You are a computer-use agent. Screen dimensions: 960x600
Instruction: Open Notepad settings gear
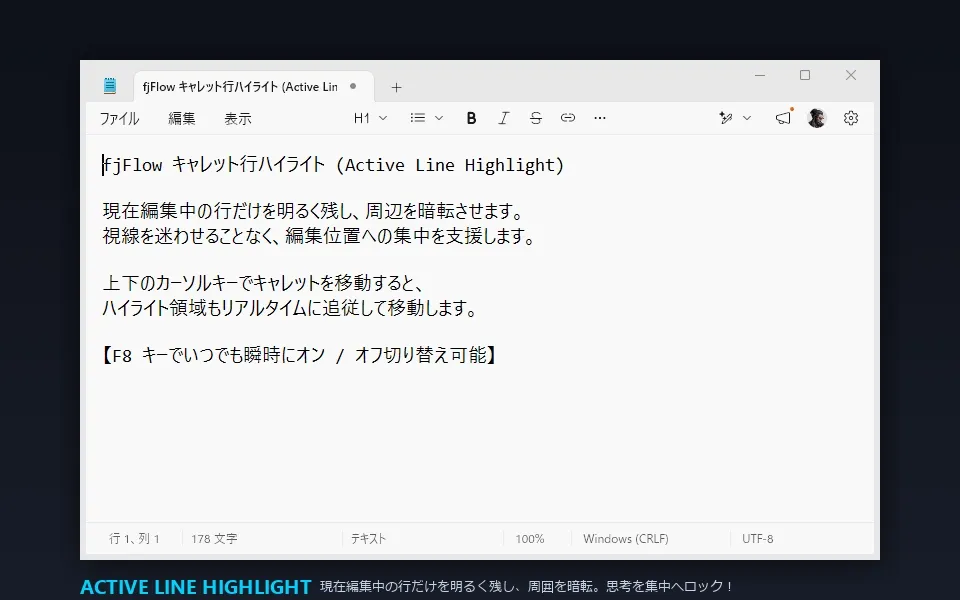point(851,118)
